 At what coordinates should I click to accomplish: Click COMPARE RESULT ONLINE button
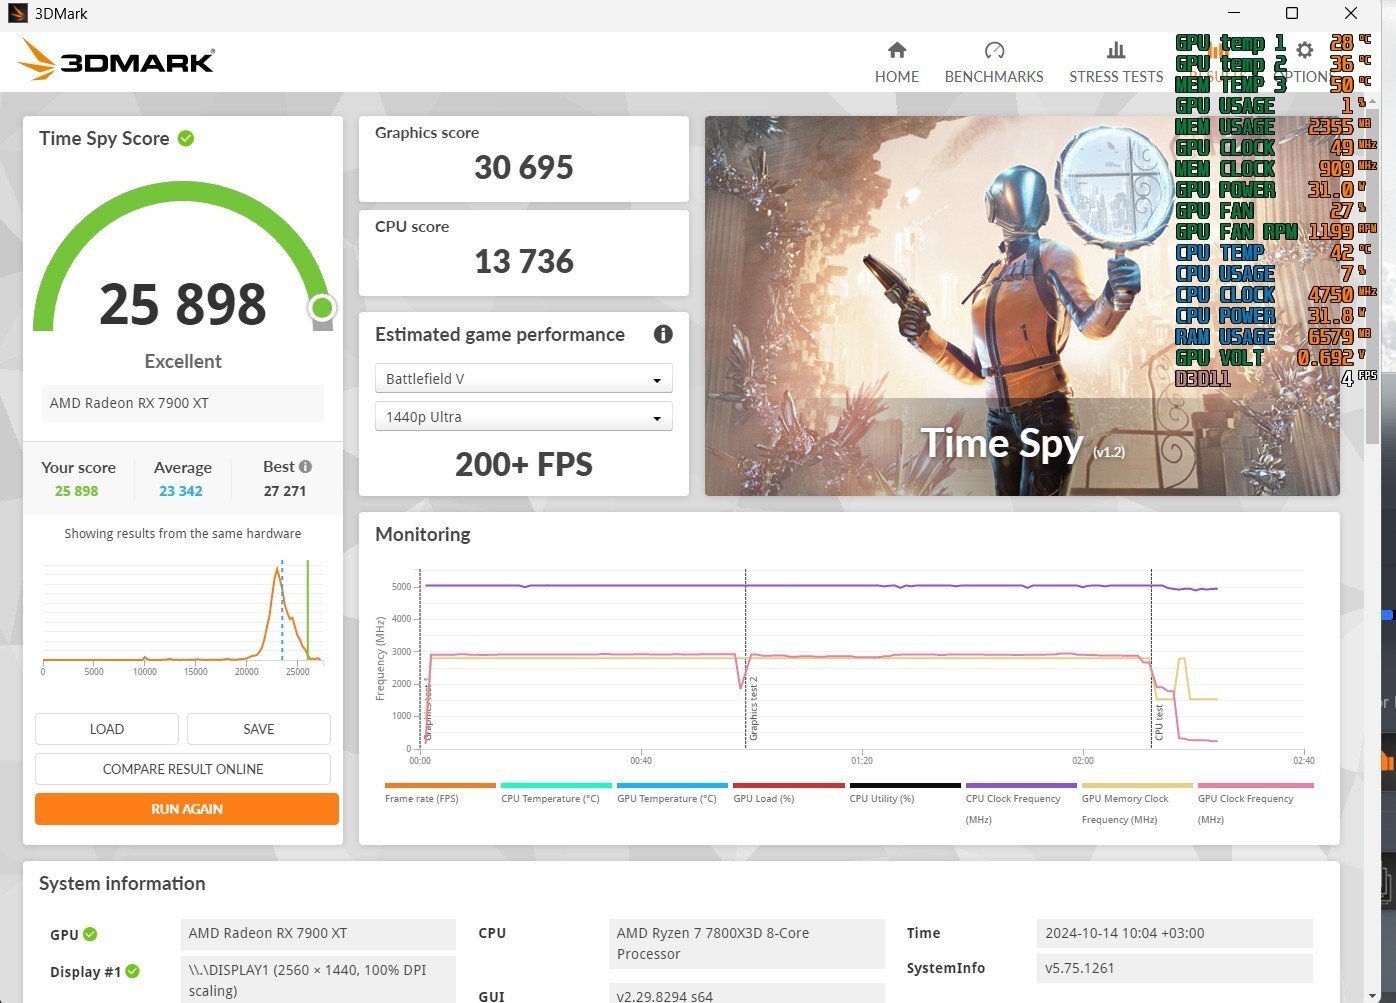[183, 769]
